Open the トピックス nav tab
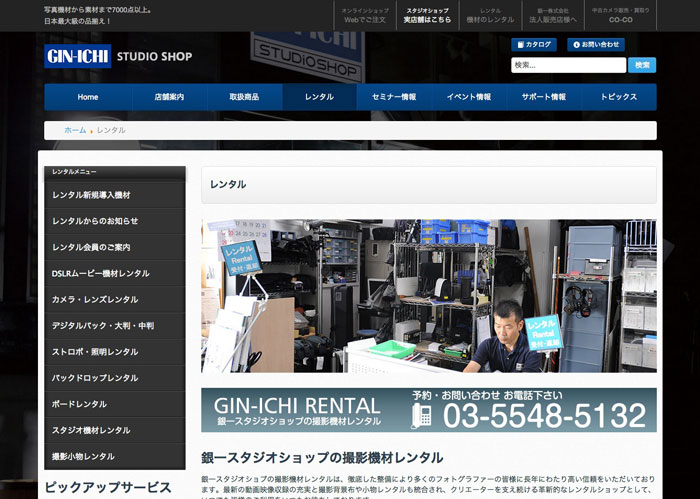This screenshot has width=700, height=499. tap(619, 97)
